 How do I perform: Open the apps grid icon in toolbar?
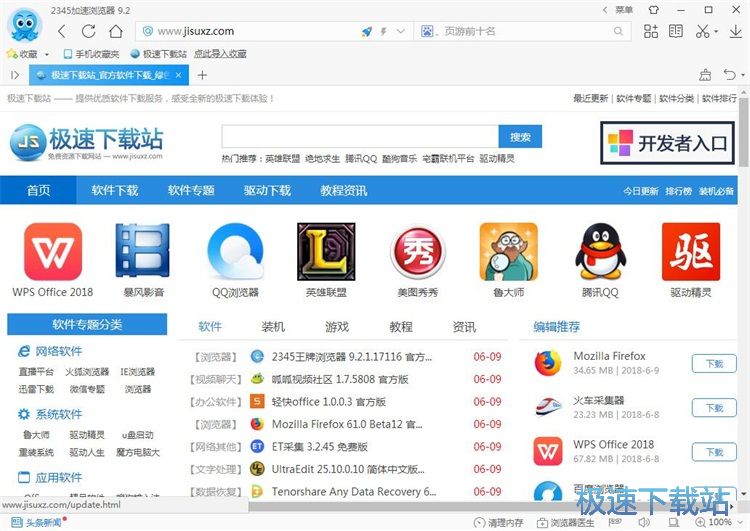click(651, 32)
